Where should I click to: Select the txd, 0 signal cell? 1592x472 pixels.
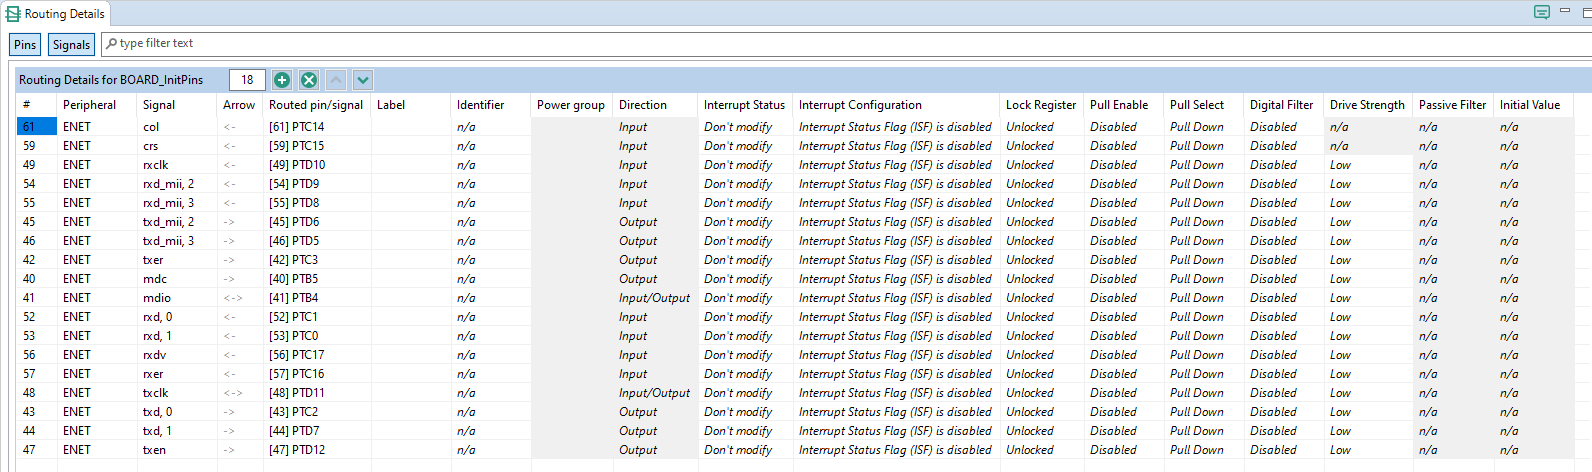click(x=177, y=412)
